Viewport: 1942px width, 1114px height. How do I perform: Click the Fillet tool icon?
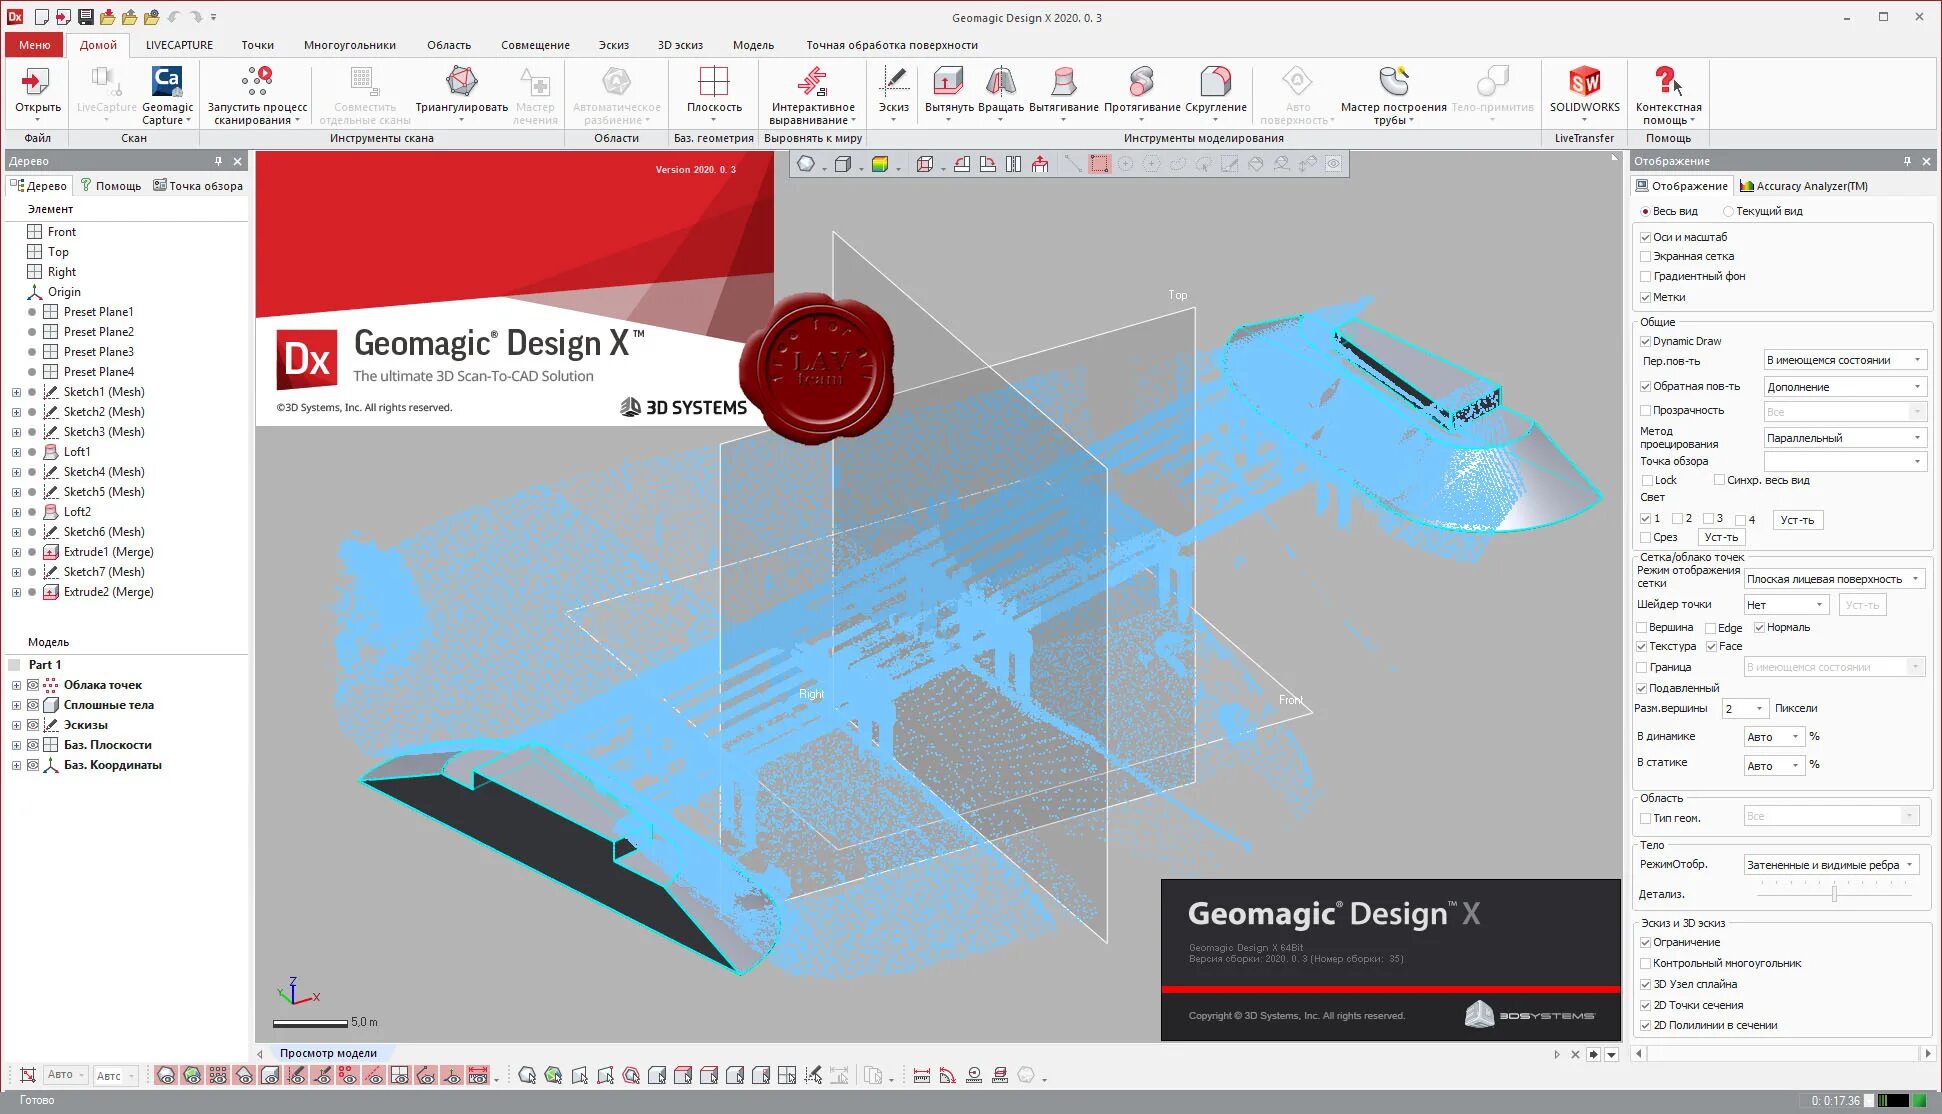[1215, 82]
